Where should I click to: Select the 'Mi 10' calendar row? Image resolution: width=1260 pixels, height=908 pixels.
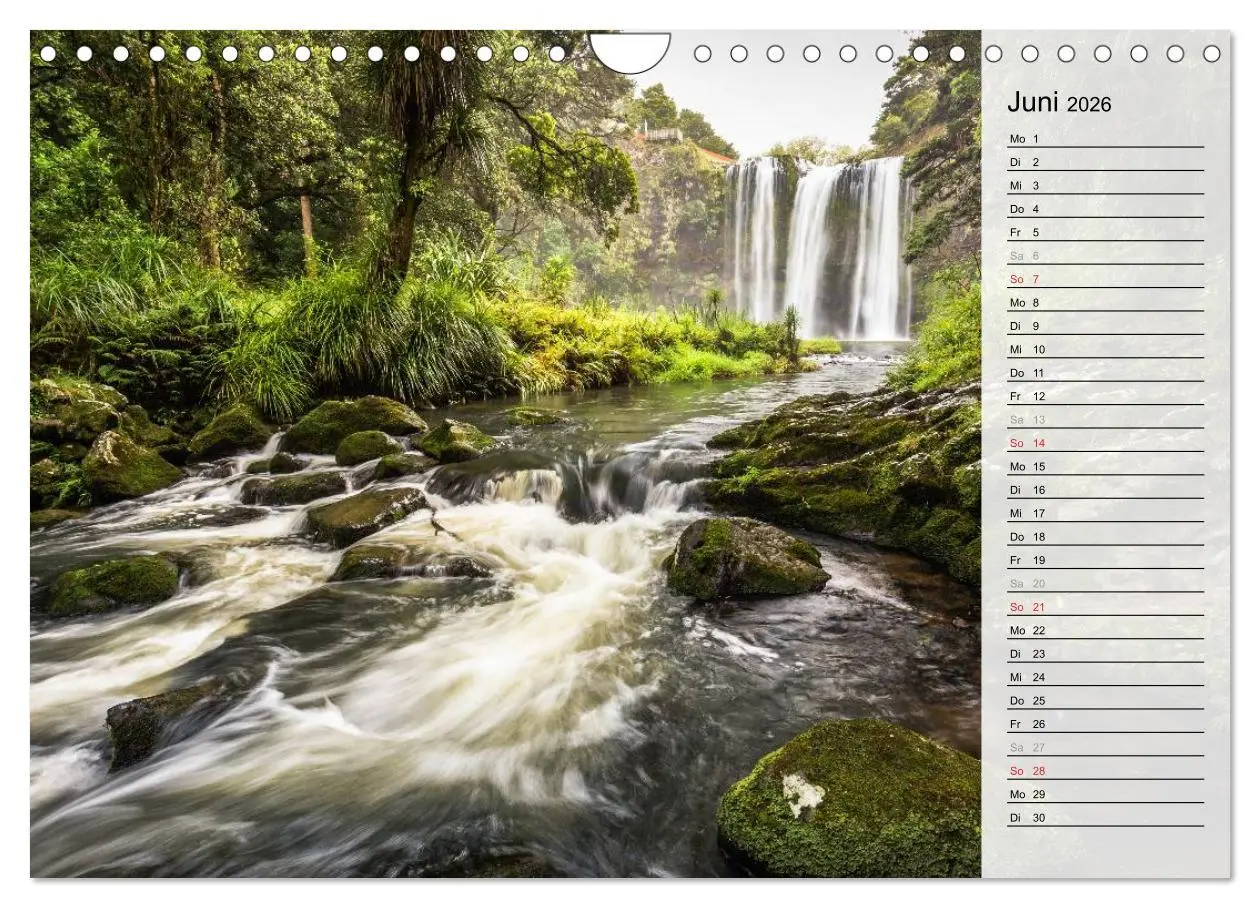[1105, 349]
